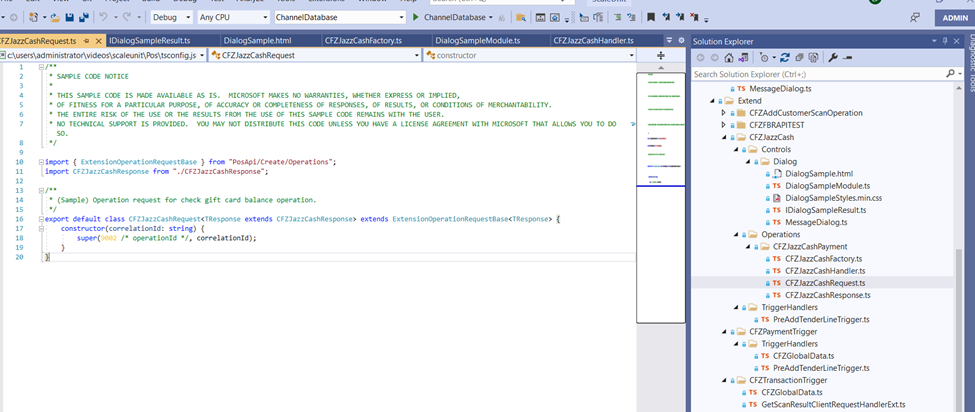Open Solution Explorer window position dropdown
The height and width of the screenshot is (412, 975).
coord(934,41)
